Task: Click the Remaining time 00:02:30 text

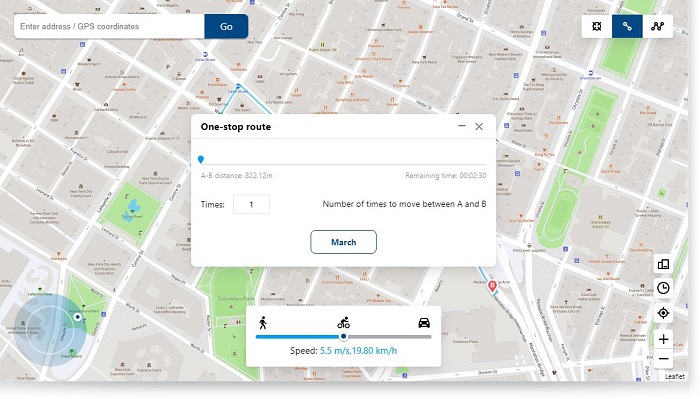Action: (x=446, y=175)
